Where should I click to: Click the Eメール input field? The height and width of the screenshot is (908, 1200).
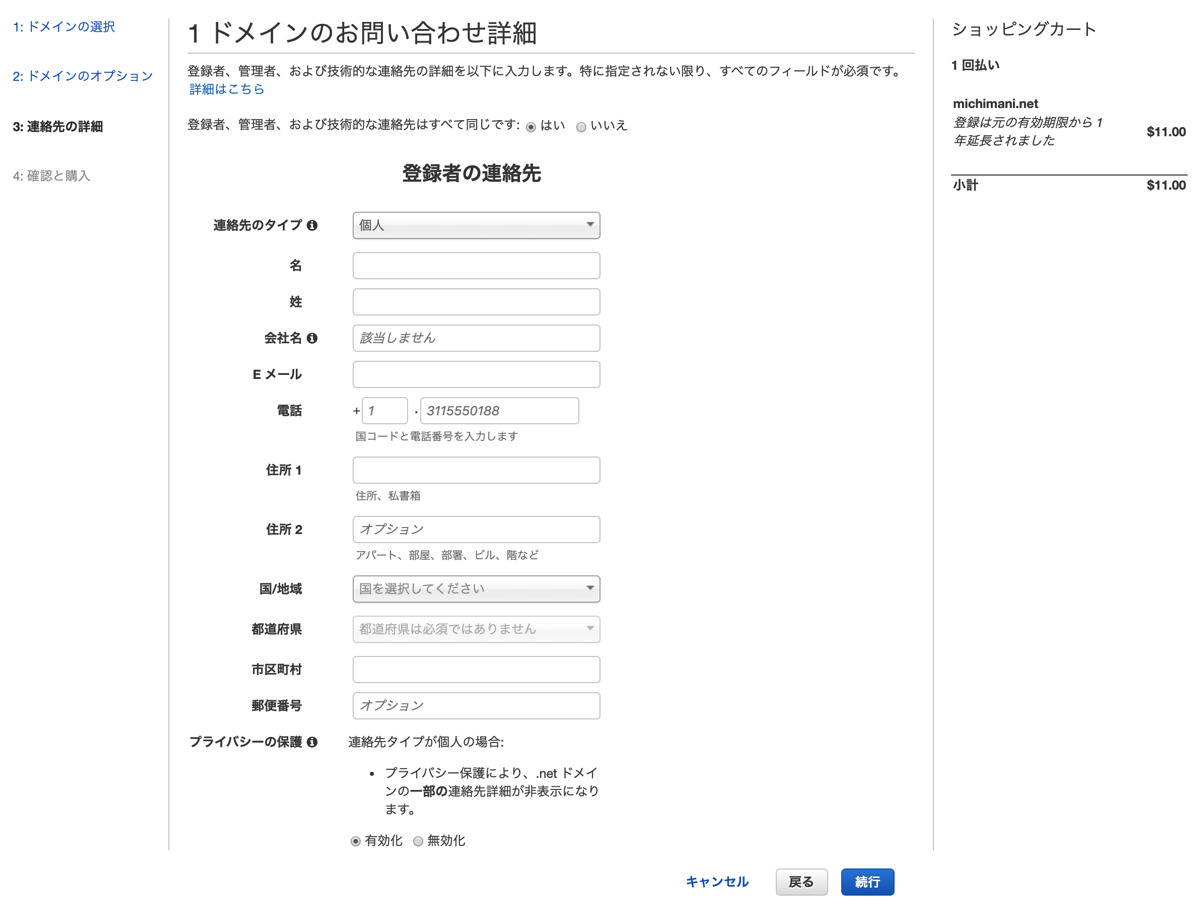pyautogui.click(x=475, y=374)
